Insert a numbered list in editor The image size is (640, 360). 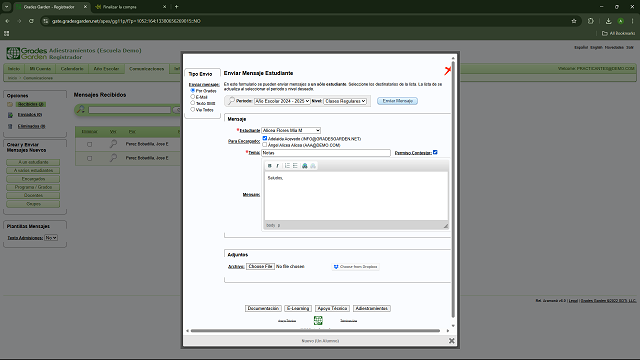(x=287, y=166)
